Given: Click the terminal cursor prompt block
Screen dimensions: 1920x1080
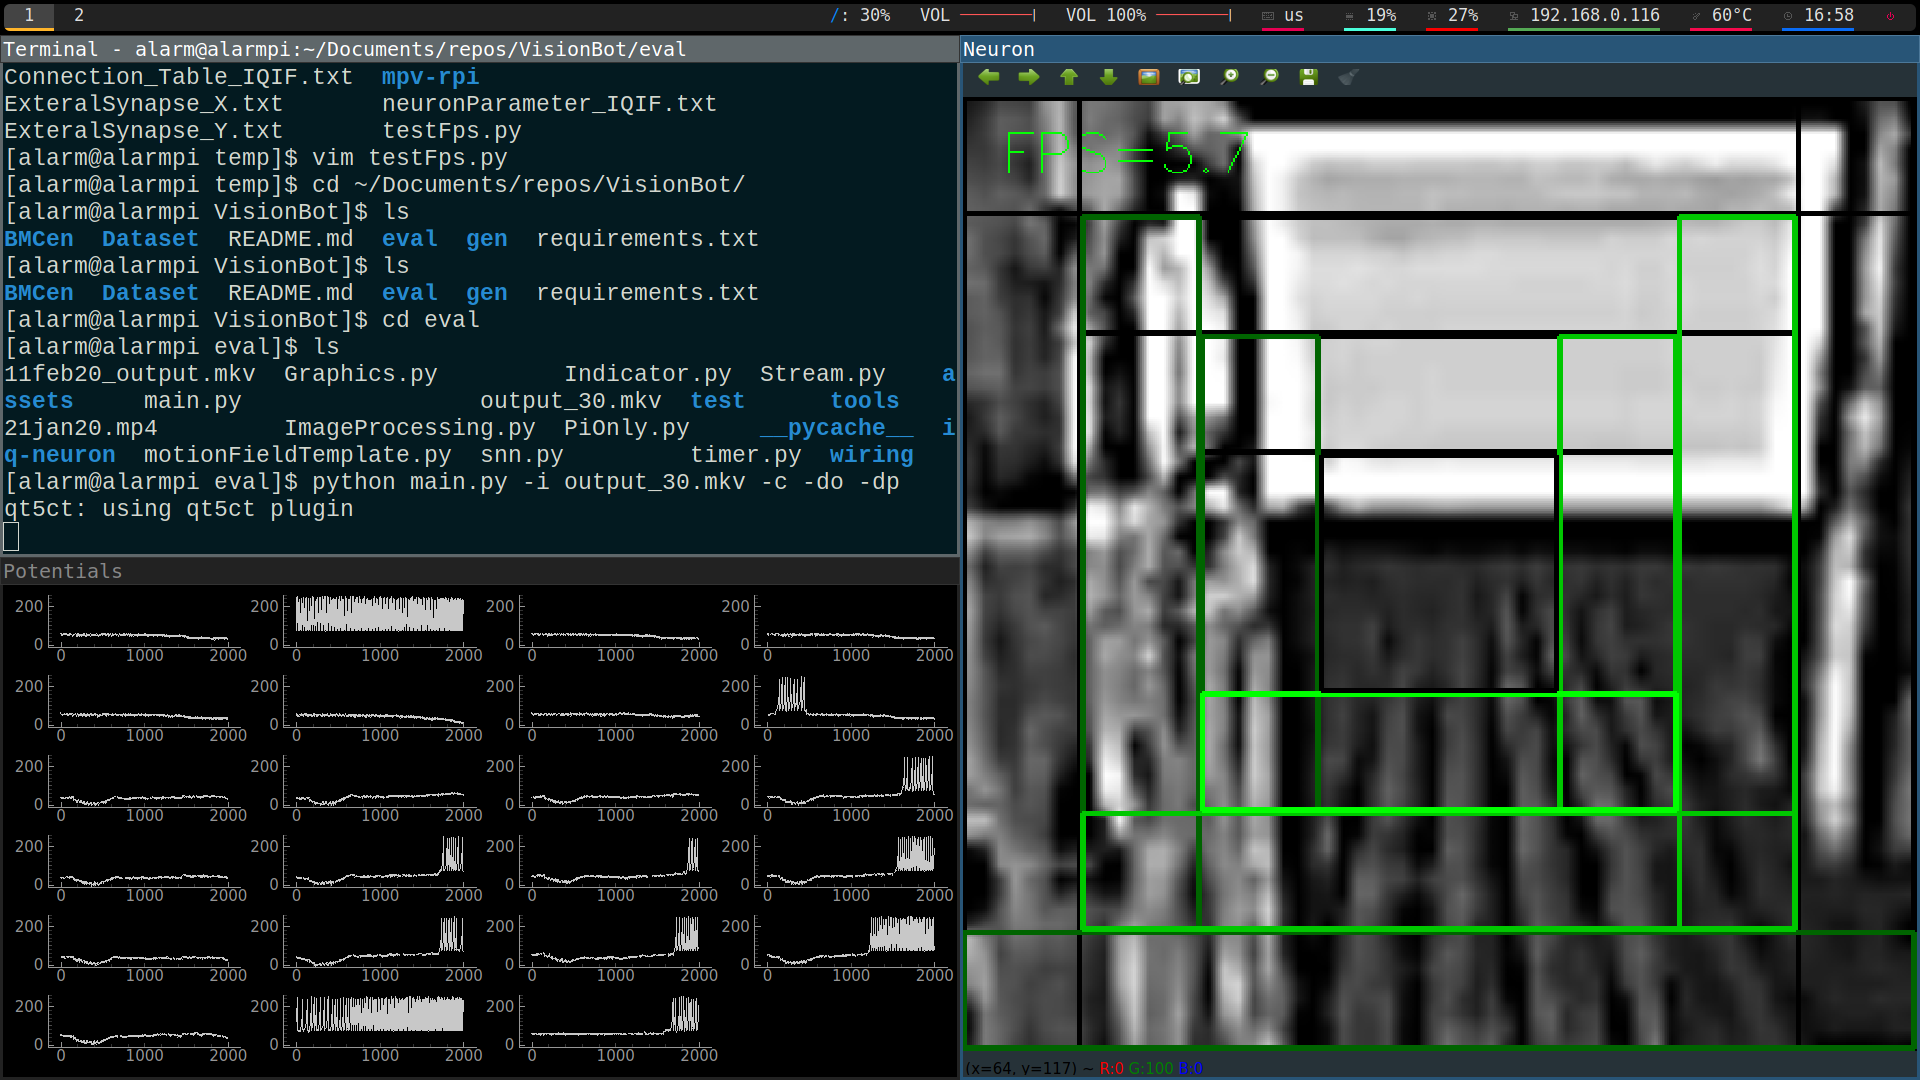Looking at the screenshot, I should 11,536.
